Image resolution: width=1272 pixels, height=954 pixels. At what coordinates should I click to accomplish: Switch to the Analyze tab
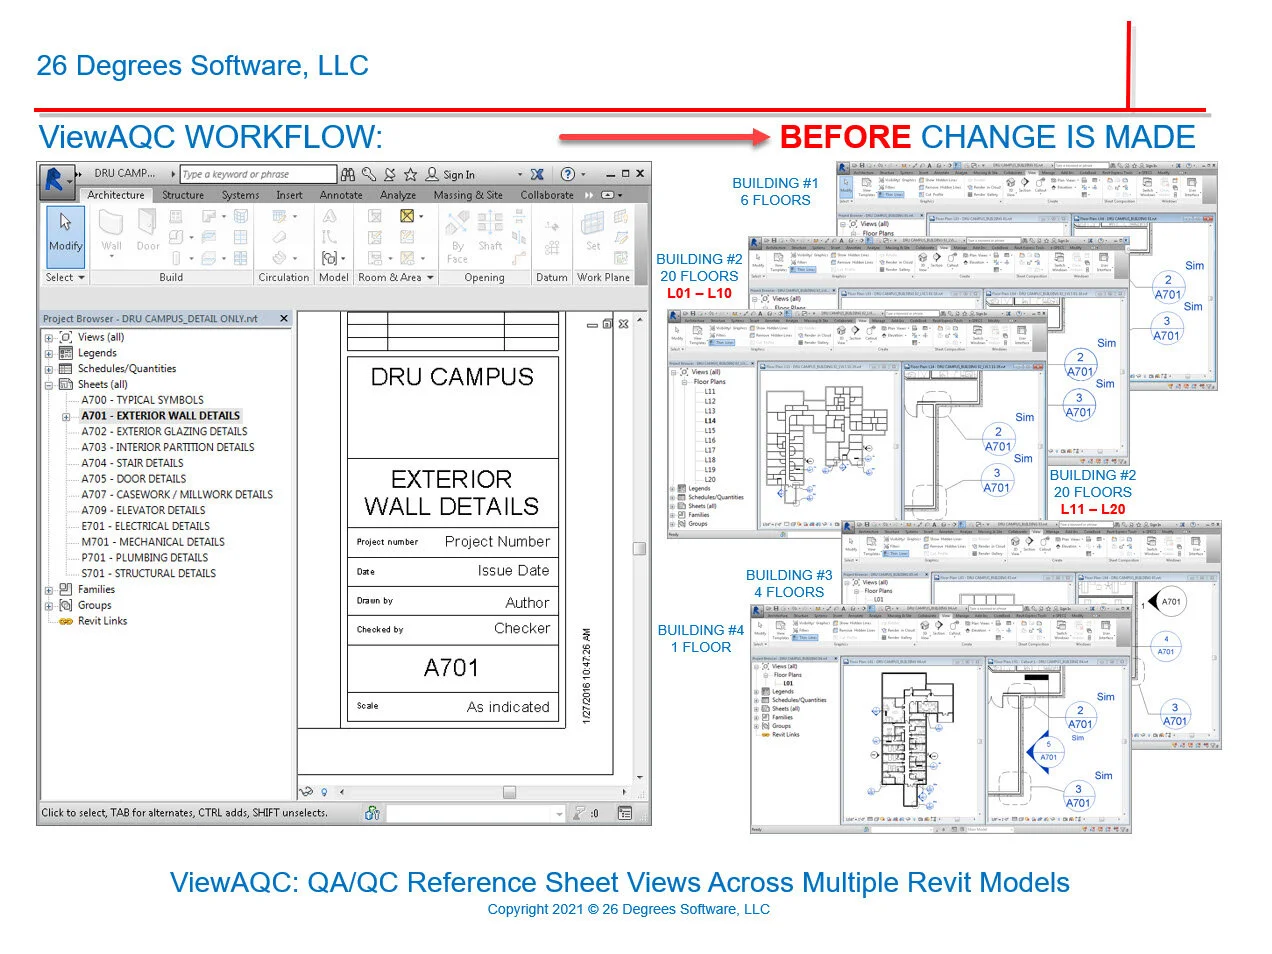398,195
